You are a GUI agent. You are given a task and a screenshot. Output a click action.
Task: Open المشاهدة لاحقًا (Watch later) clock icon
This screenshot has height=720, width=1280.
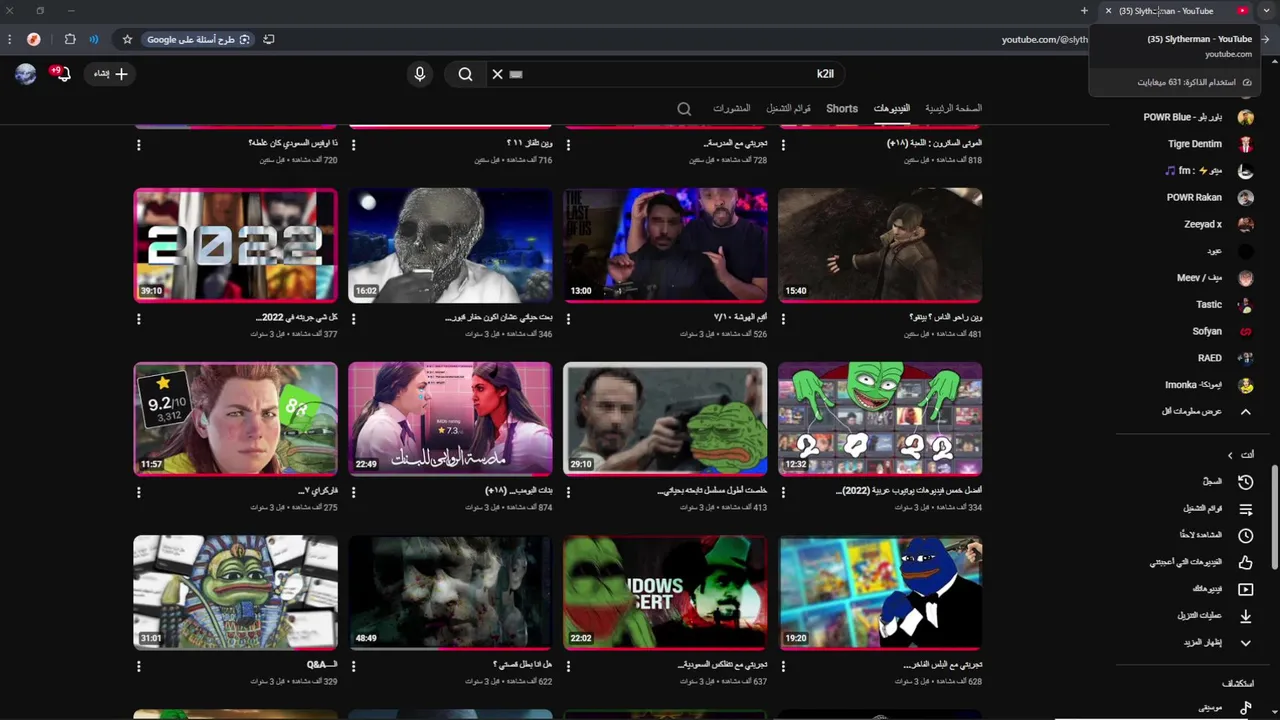coord(1245,536)
